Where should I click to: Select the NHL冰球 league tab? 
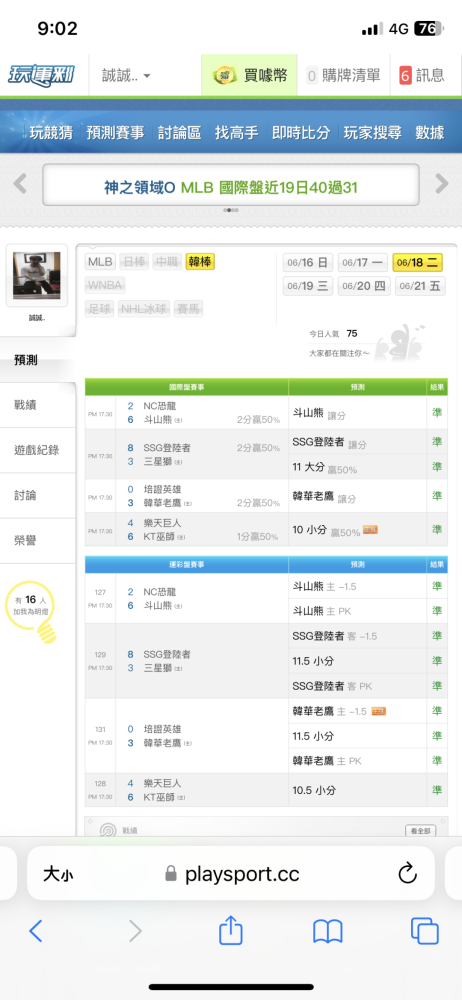pyautogui.click(x=144, y=309)
